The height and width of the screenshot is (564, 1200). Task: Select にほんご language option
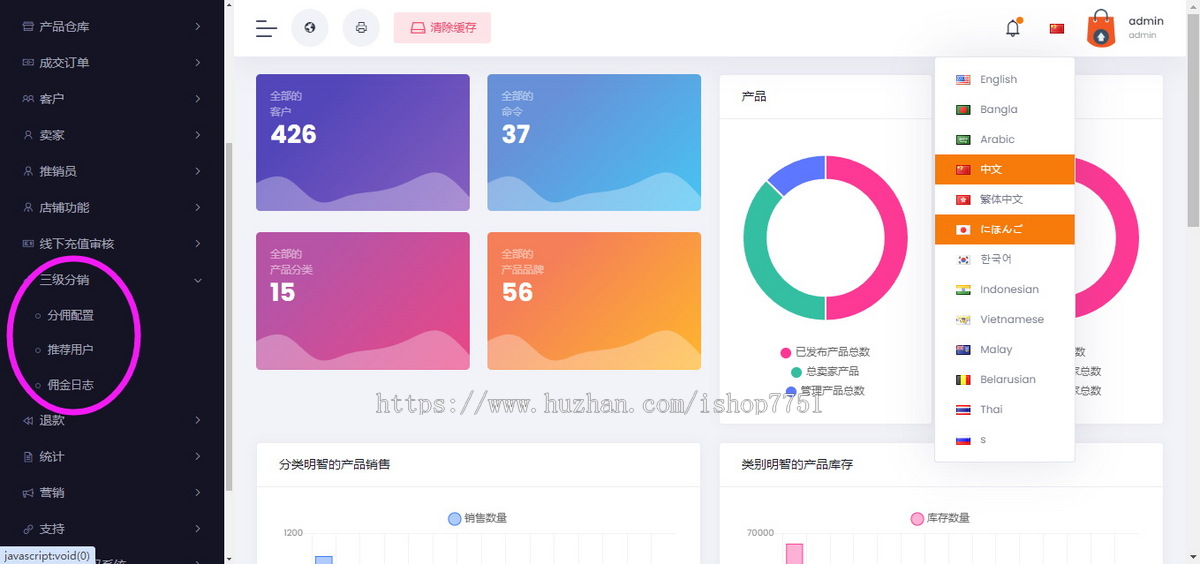coord(1004,230)
